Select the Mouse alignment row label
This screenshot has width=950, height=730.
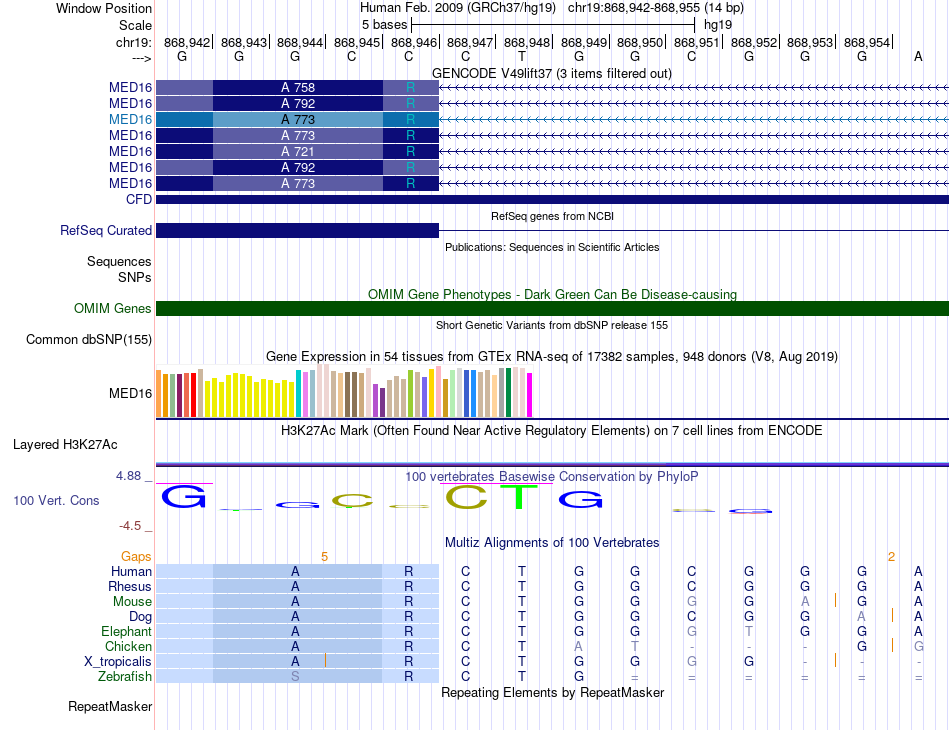(132, 602)
